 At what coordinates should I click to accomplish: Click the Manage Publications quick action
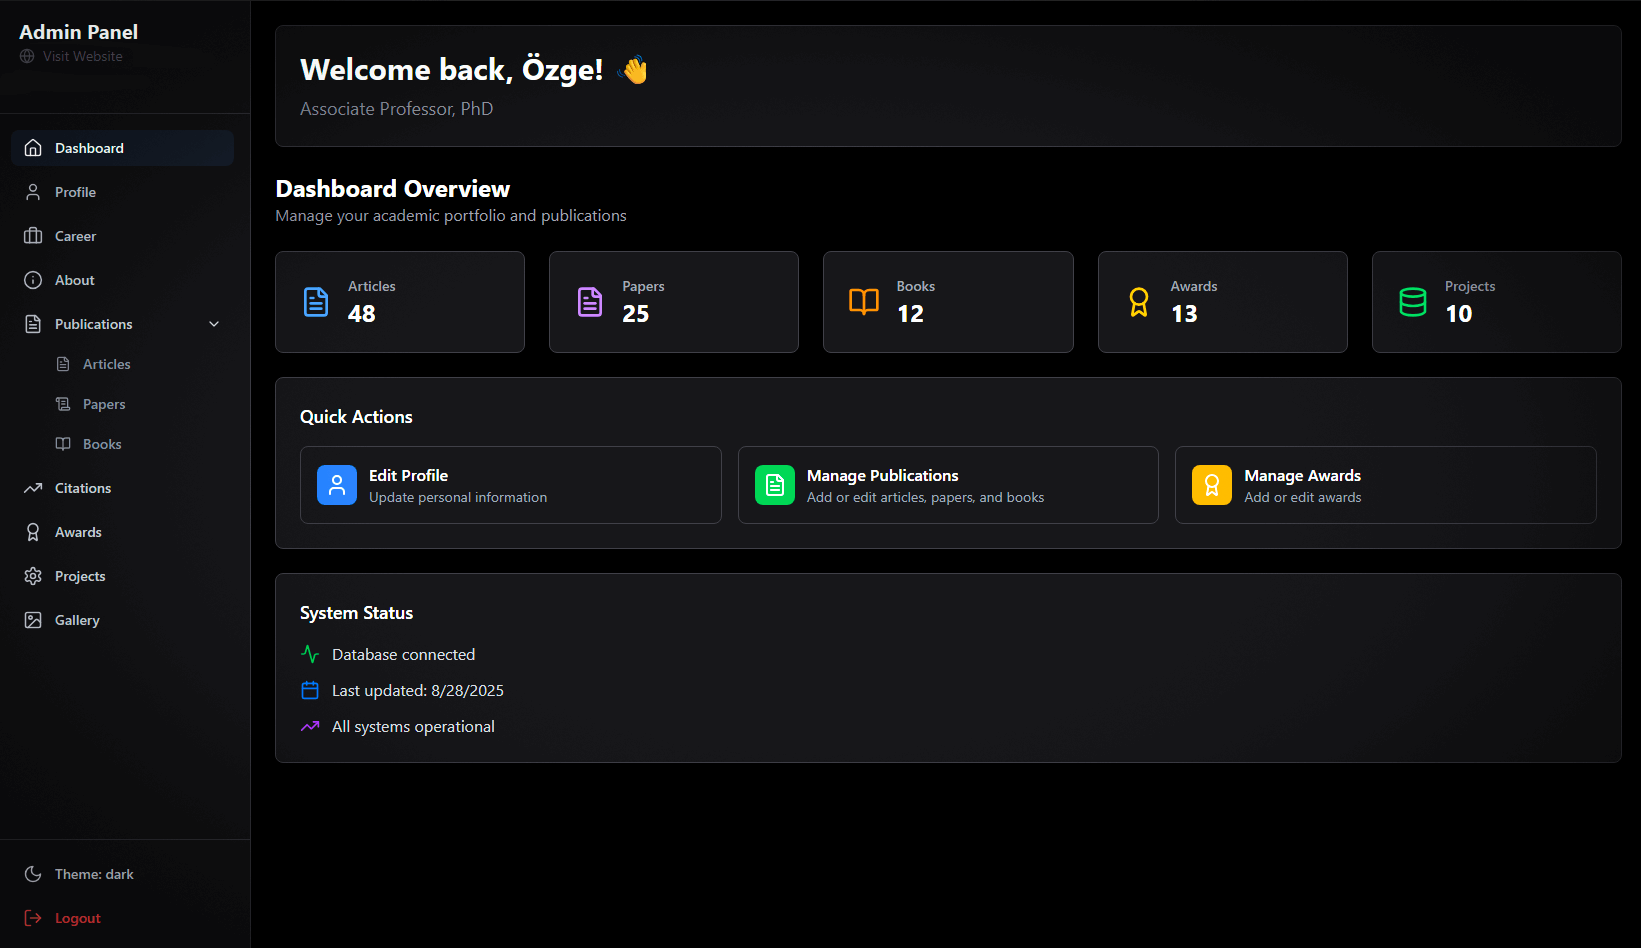click(948, 485)
